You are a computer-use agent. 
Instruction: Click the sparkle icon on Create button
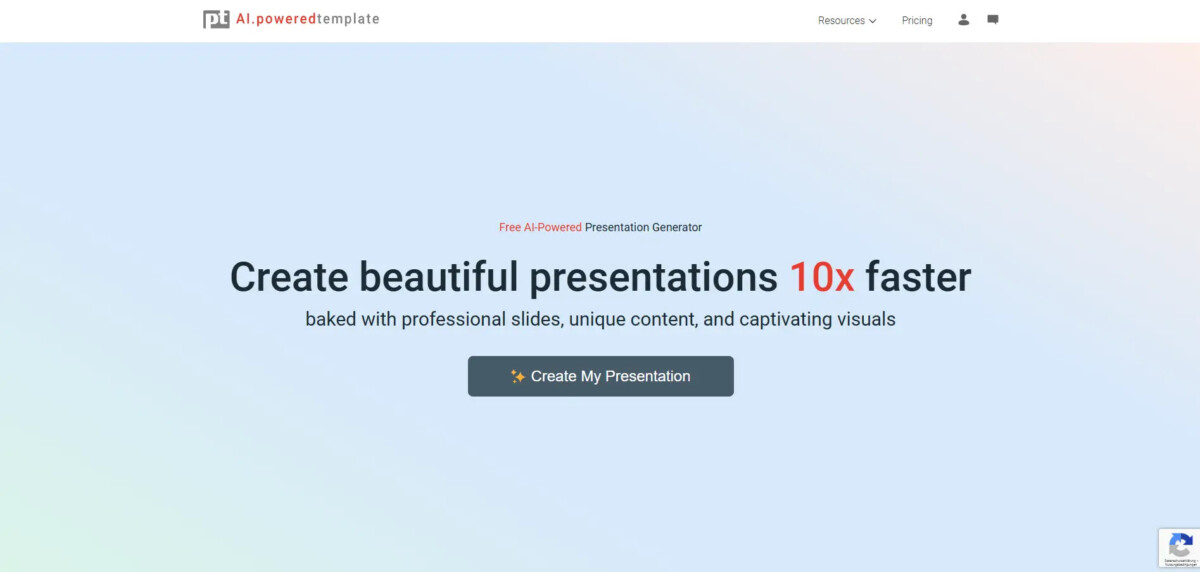(517, 376)
